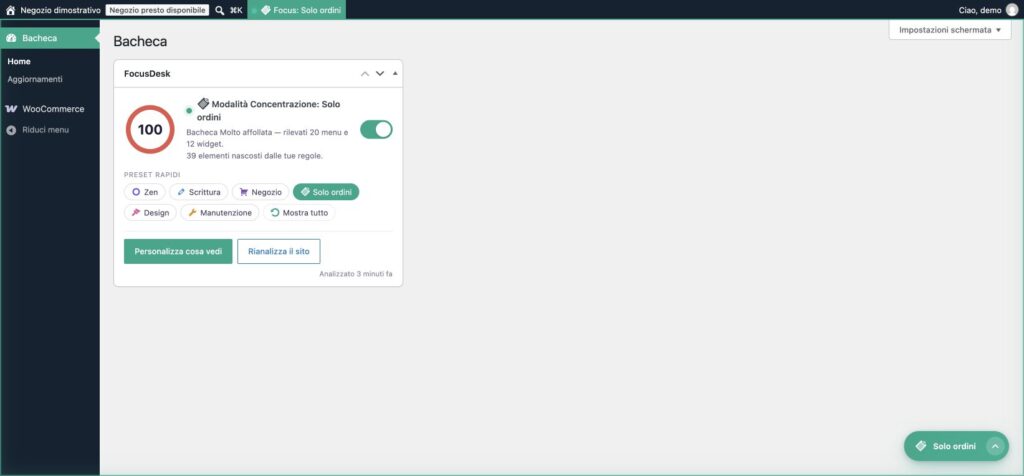The image size is (1024, 476).
Task: Click the demo user avatar
Action: click(x=1012, y=10)
